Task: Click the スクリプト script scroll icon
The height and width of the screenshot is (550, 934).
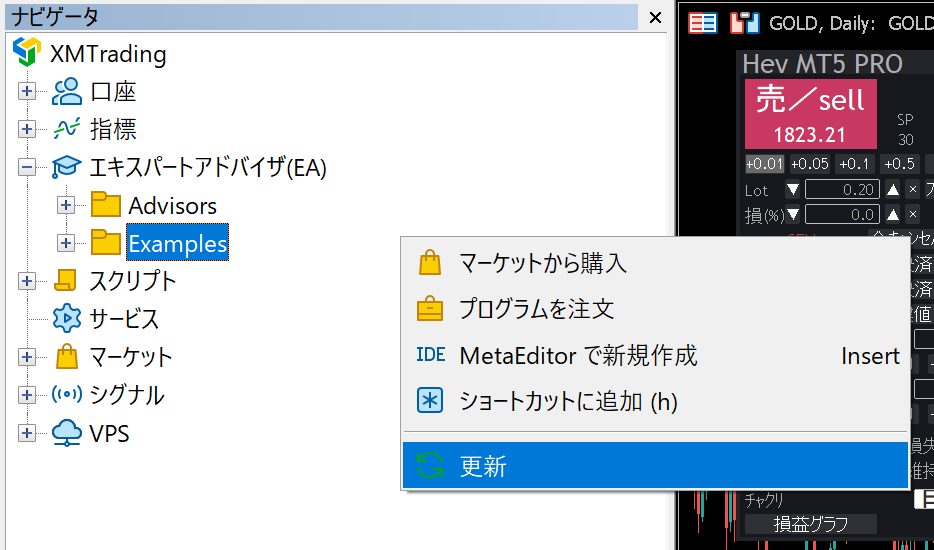Action: [x=66, y=281]
